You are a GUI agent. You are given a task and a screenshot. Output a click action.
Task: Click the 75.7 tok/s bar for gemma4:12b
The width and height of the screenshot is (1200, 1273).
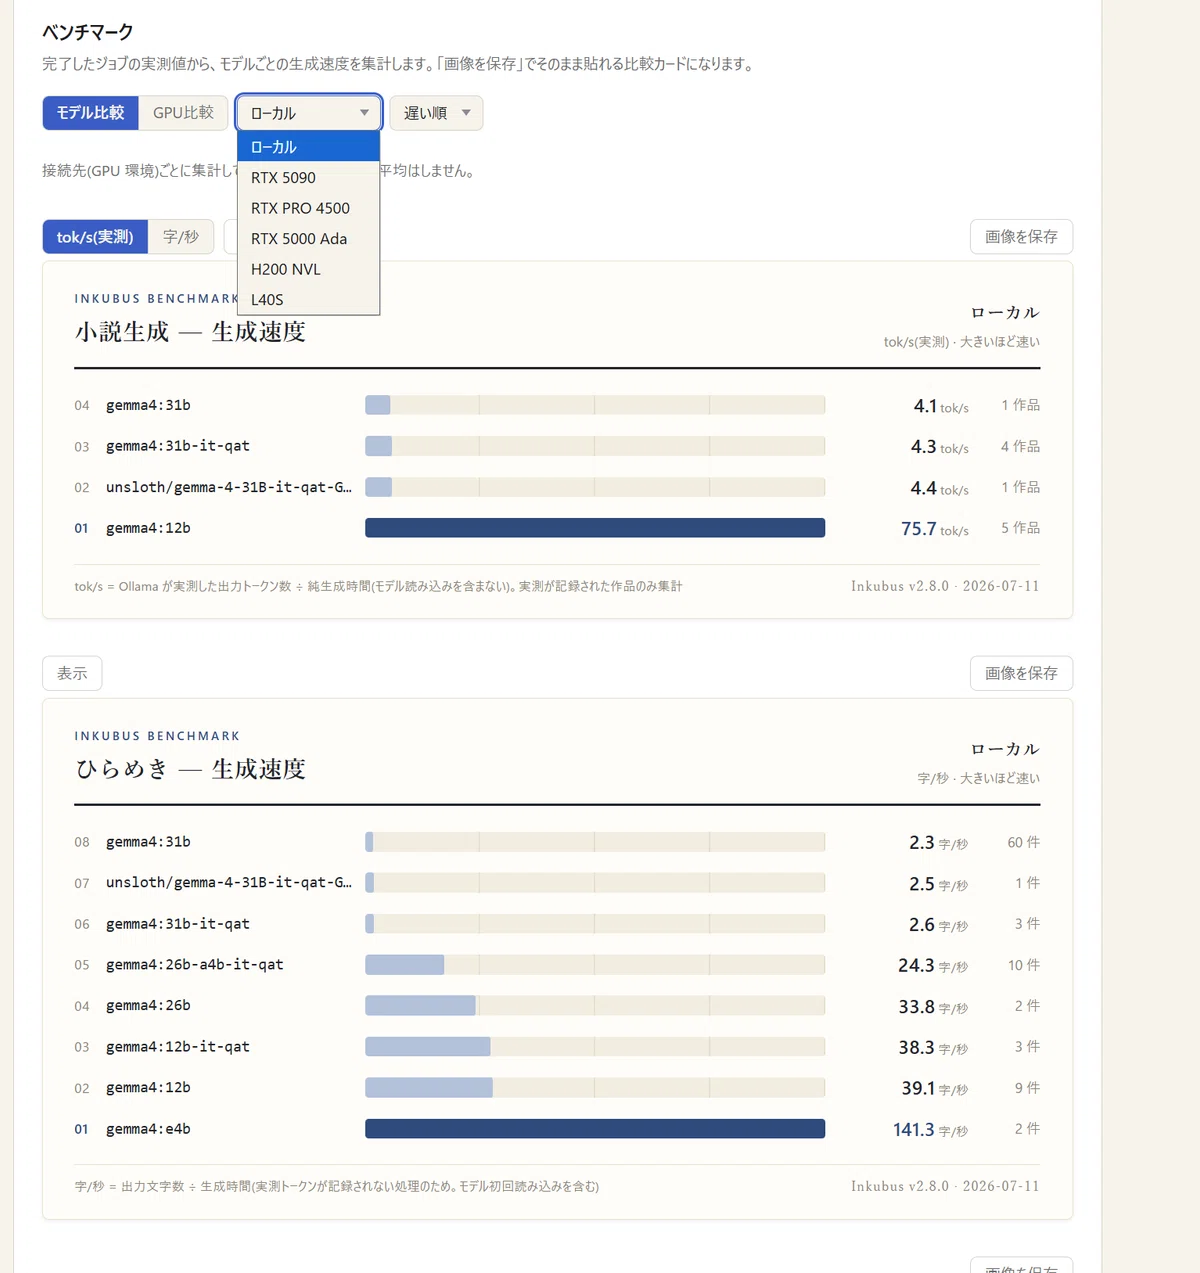(595, 528)
